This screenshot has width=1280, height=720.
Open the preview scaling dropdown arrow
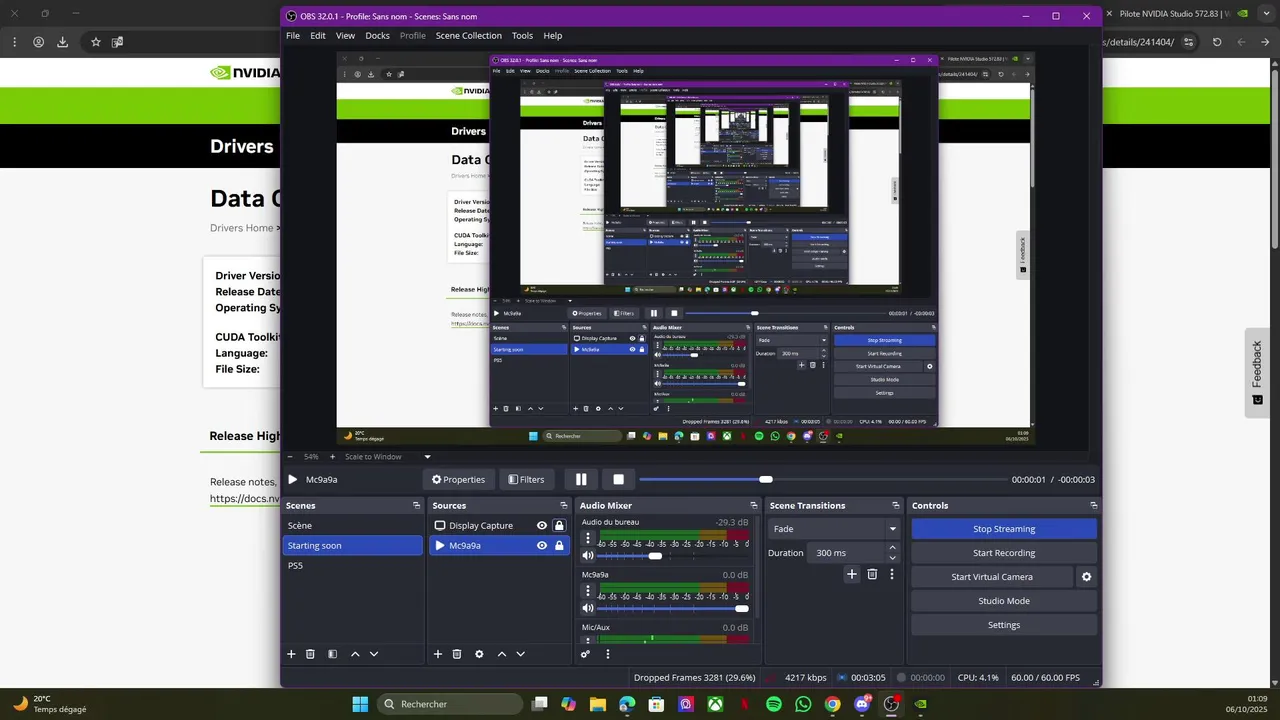click(x=427, y=457)
